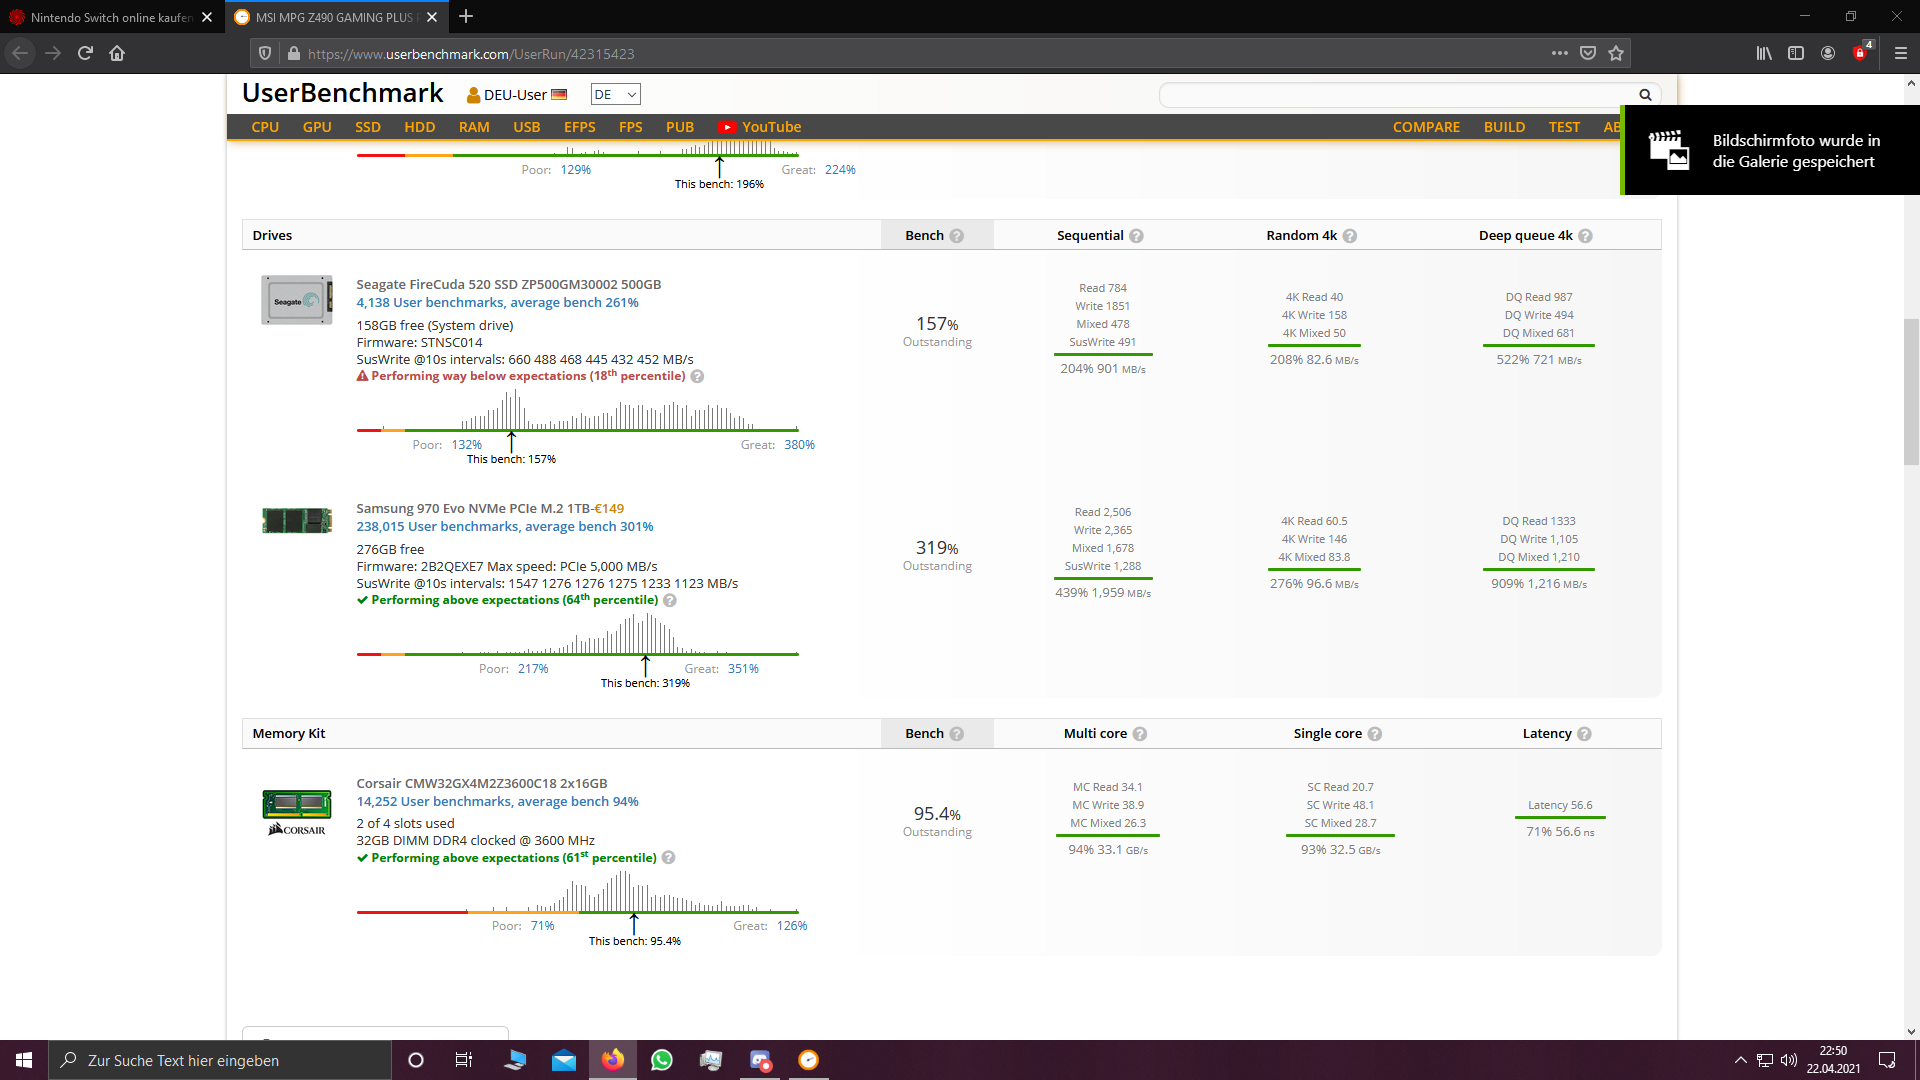This screenshot has height=1080, width=1920.
Task: Bookmark this page with star icon
Action: pos(1616,54)
